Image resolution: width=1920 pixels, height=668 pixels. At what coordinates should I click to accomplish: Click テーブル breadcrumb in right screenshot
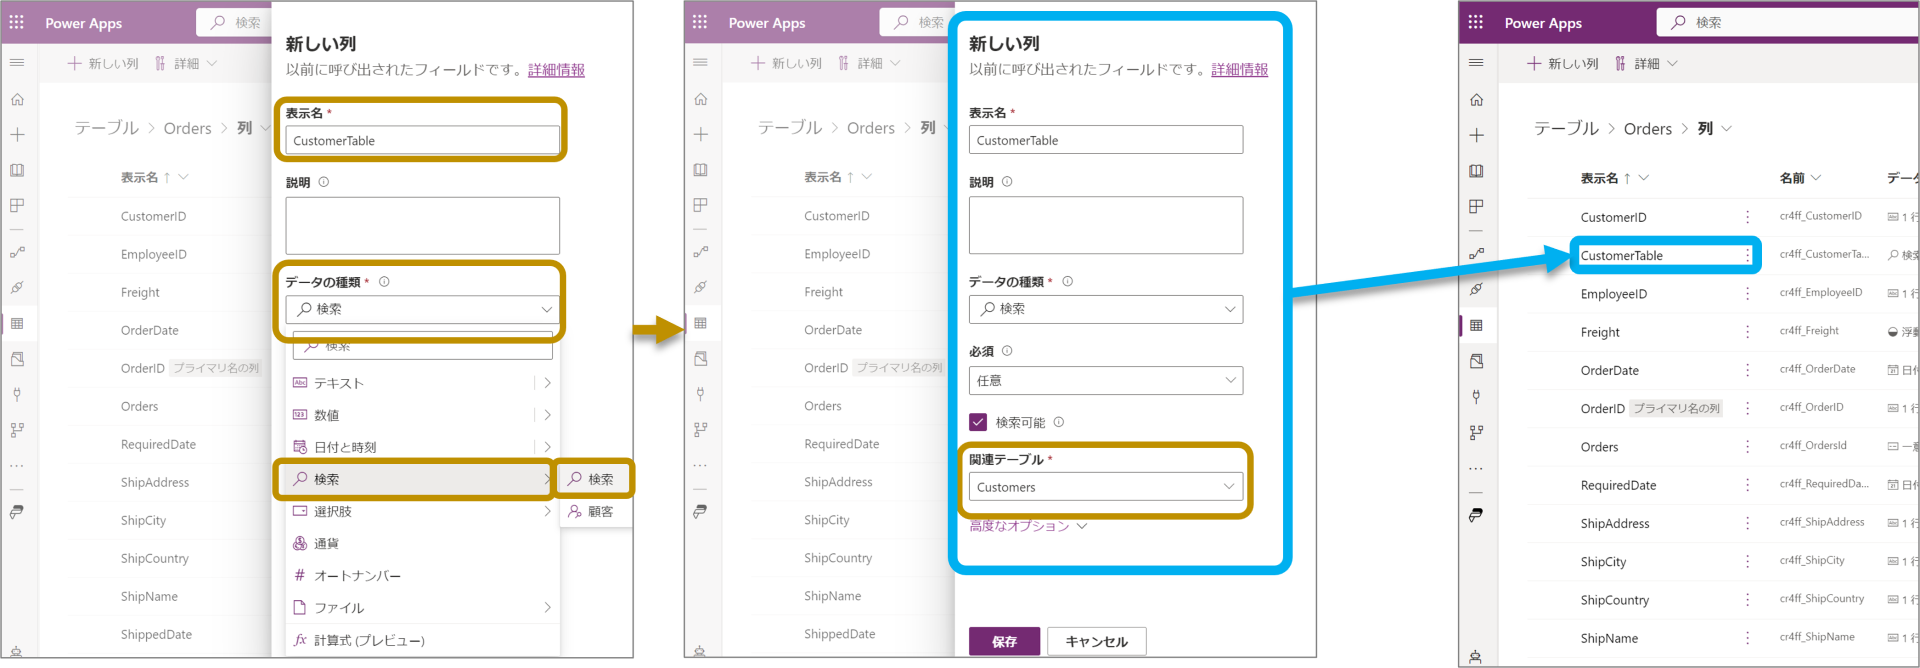[x=1566, y=129]
